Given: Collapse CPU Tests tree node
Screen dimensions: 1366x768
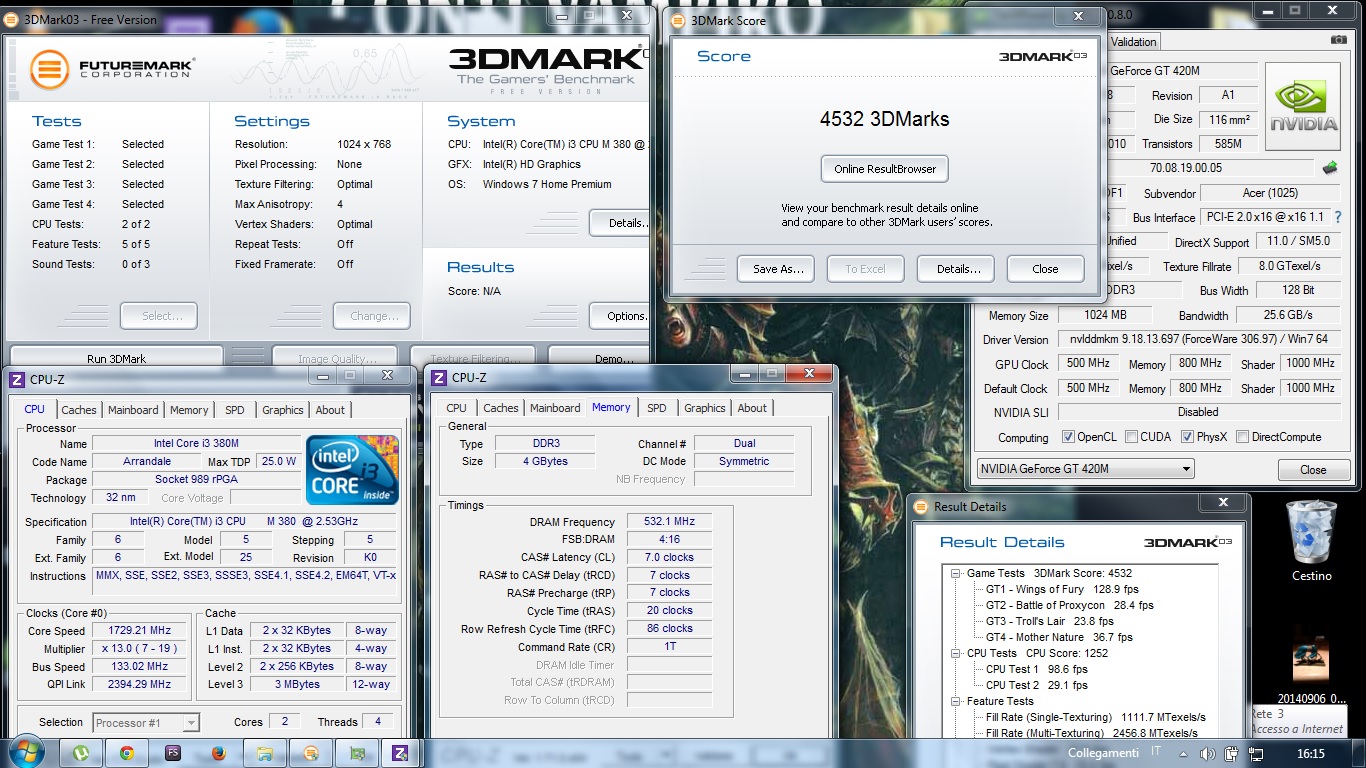Looking at the screenshot, I should coord(955,653).
